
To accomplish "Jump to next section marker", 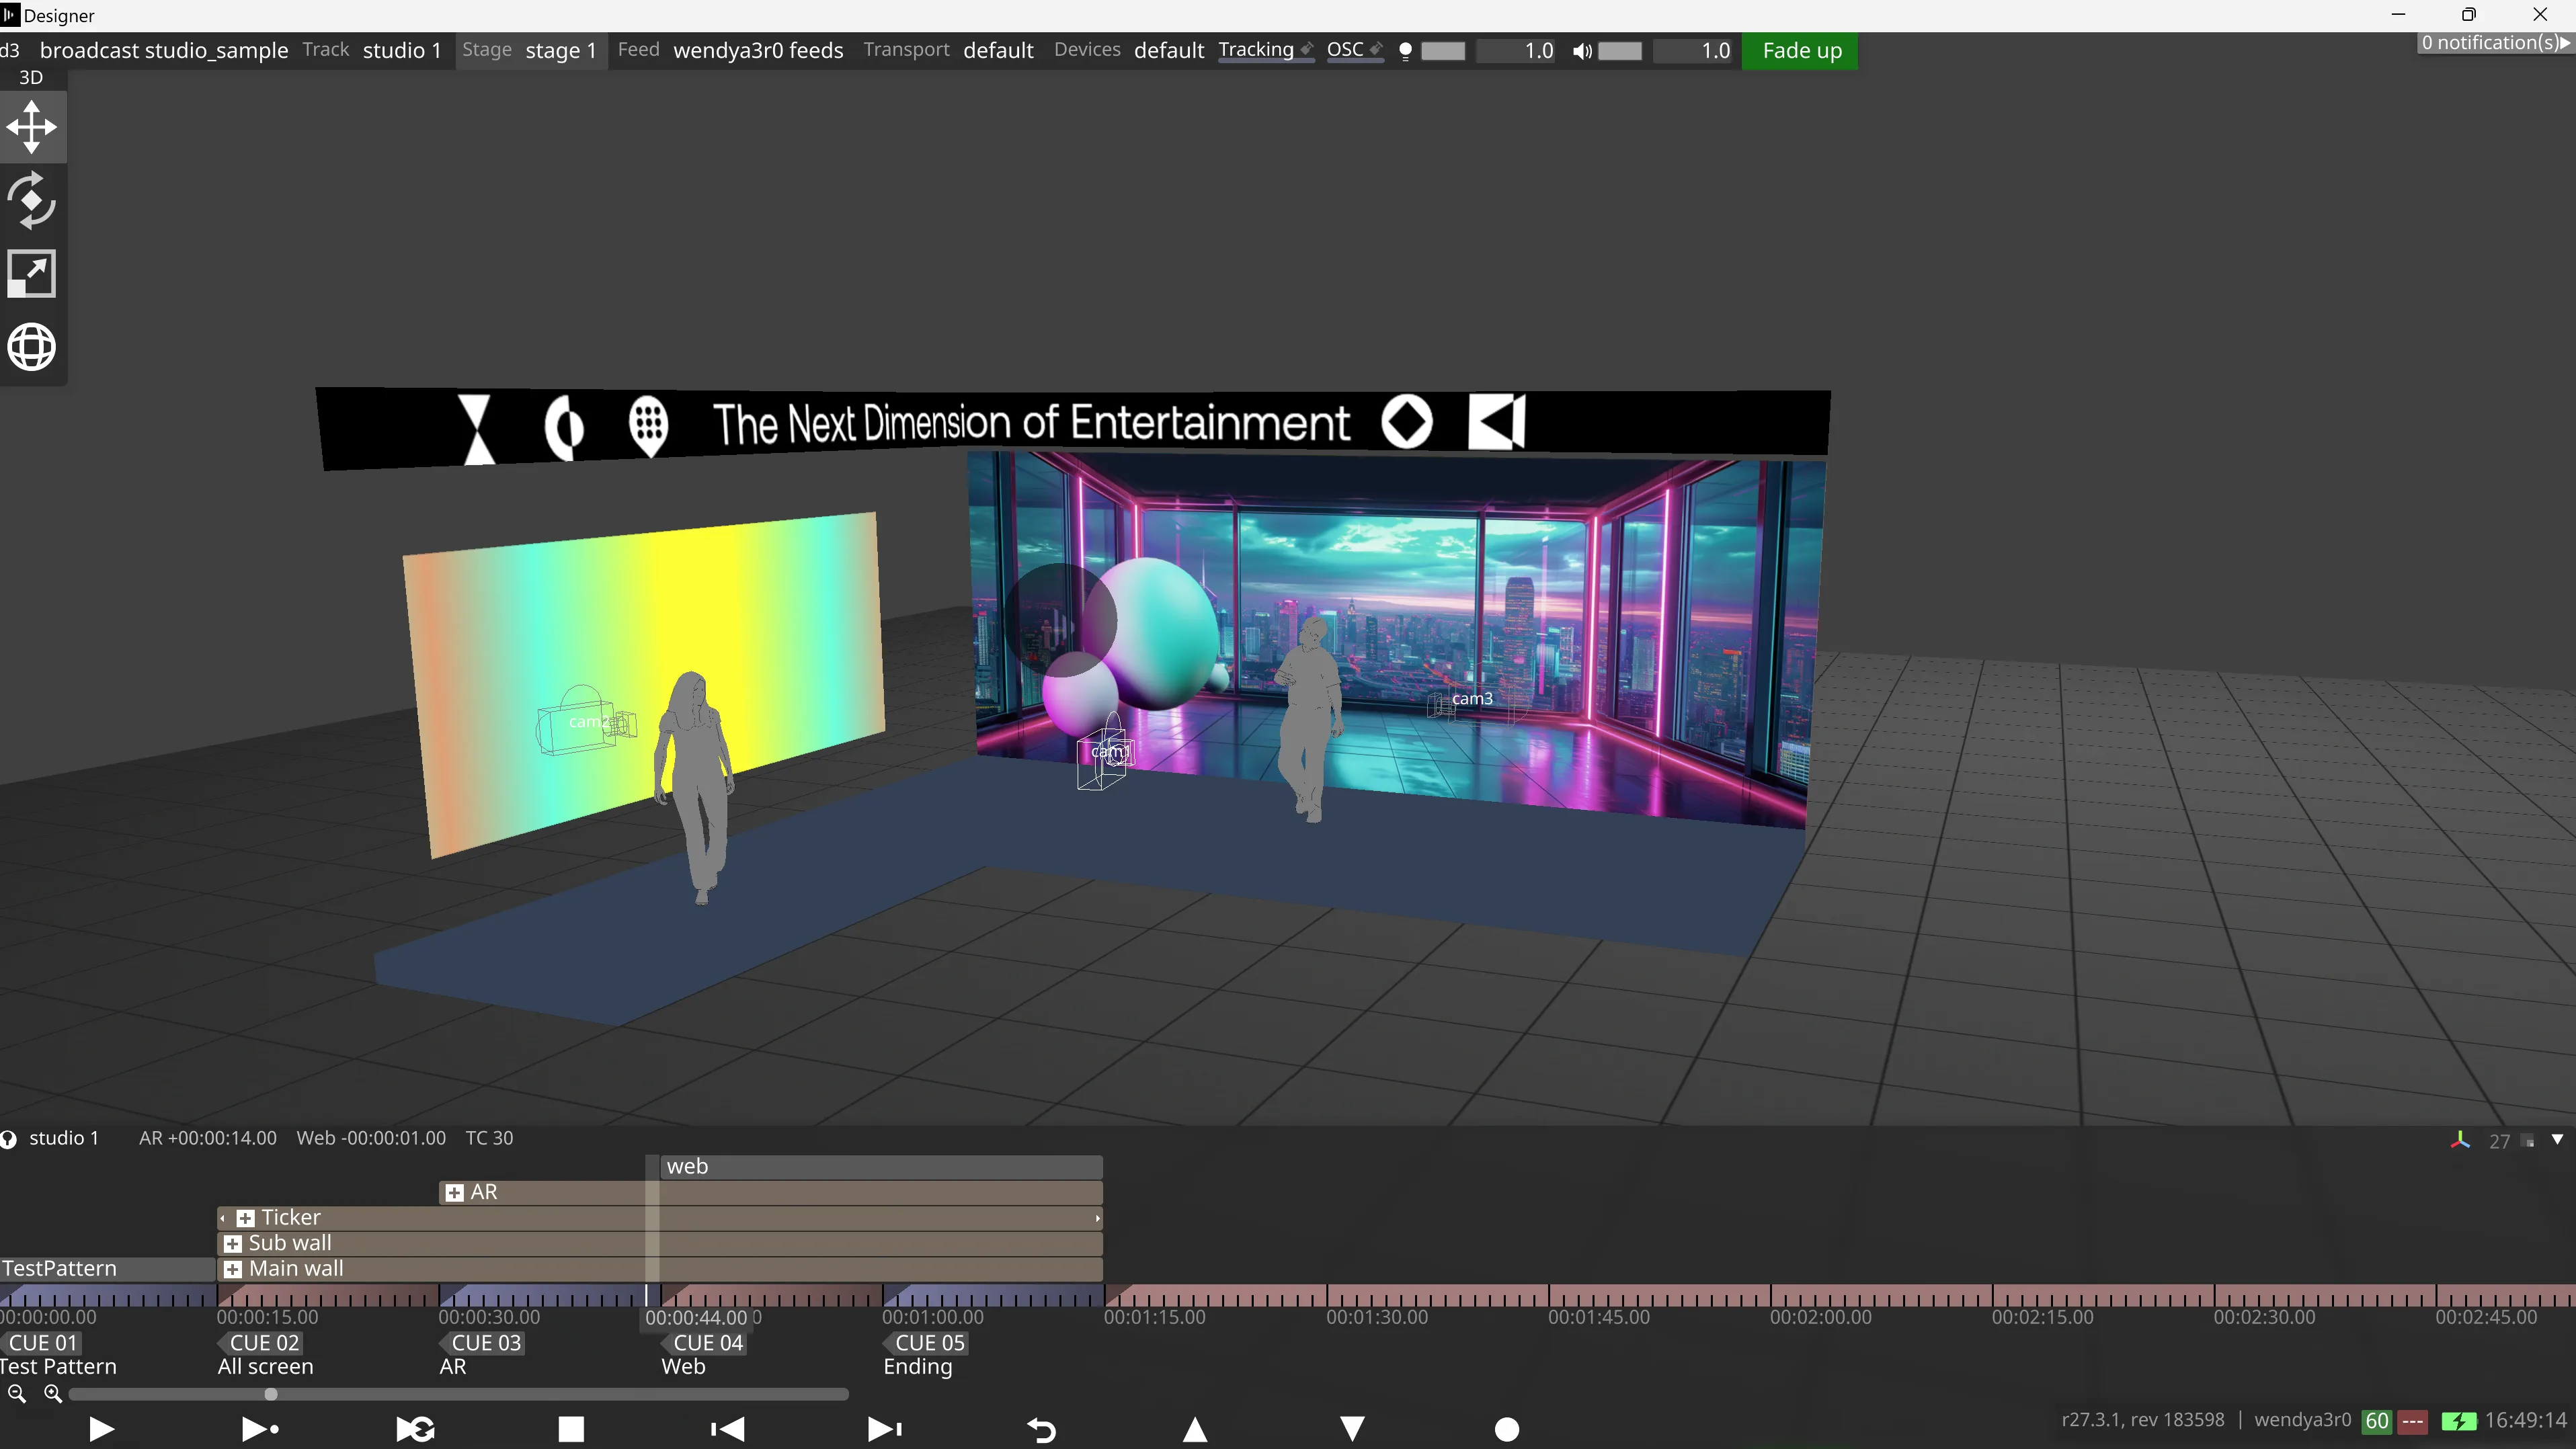I will pyautogui.click(x=884, y=1430).
